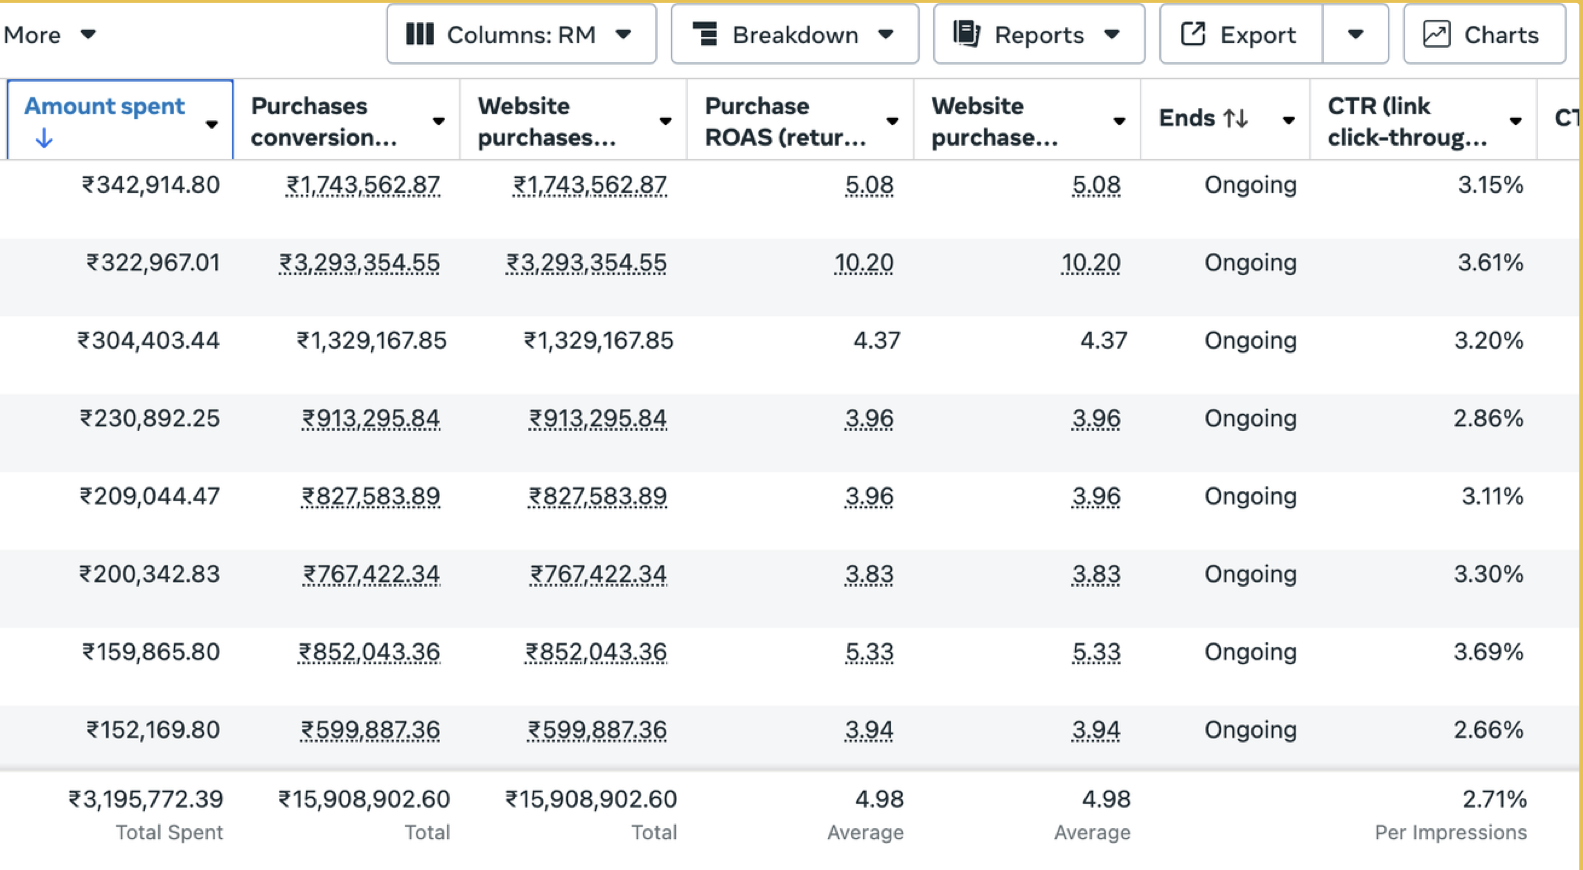Click the columns icon in Columns button
Image resolution: width=1583 pixels, height=870 pixels.
pyautogui.click(x=420, y=35)
